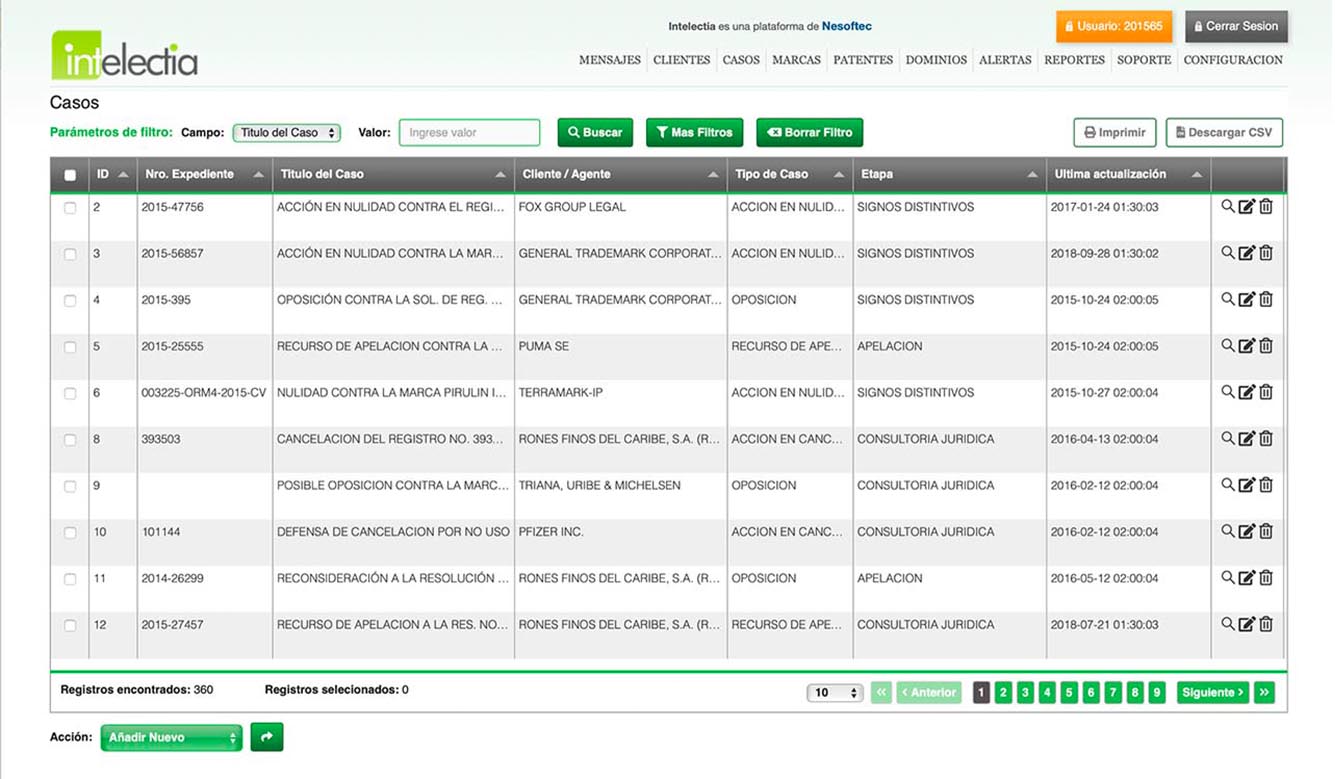Click the edit pencil icon for PUMA SE case
Screen dimensions: 1335x779
coord(1246,346)
